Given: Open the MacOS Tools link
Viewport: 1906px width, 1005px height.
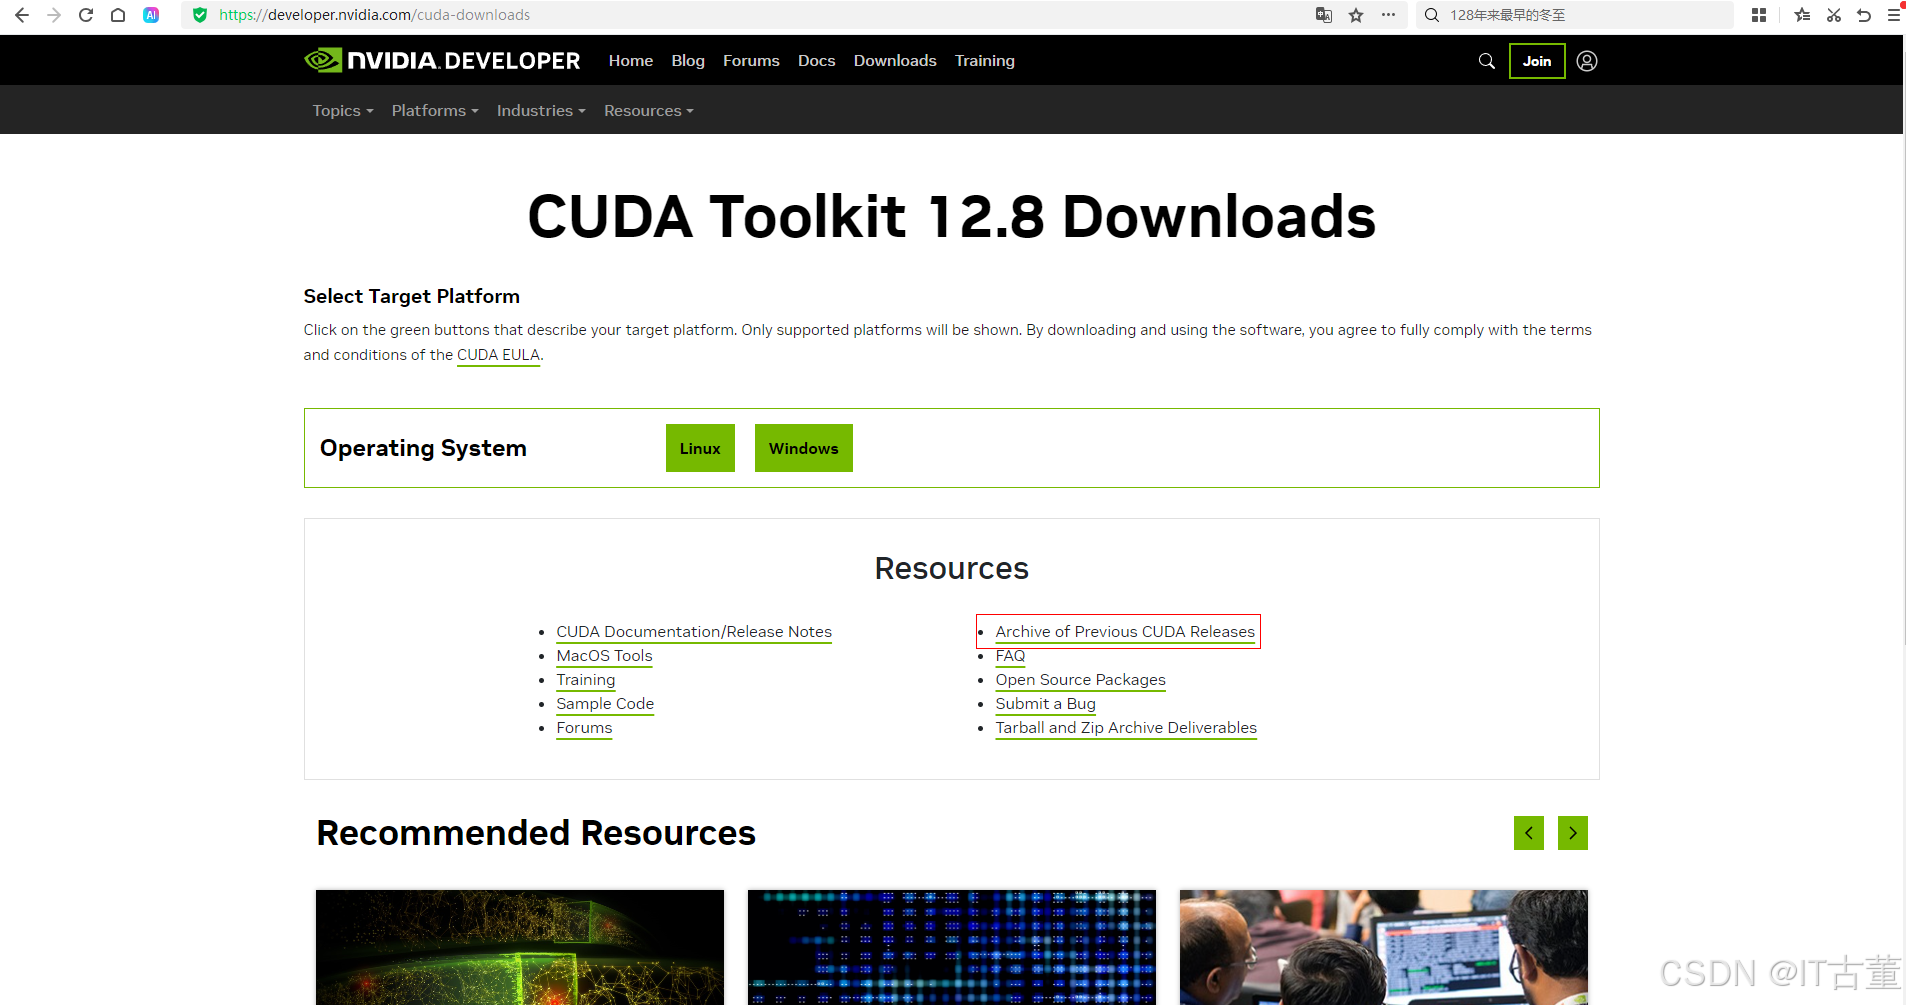Looking at the screenshot, I should [x=604, y=656].
